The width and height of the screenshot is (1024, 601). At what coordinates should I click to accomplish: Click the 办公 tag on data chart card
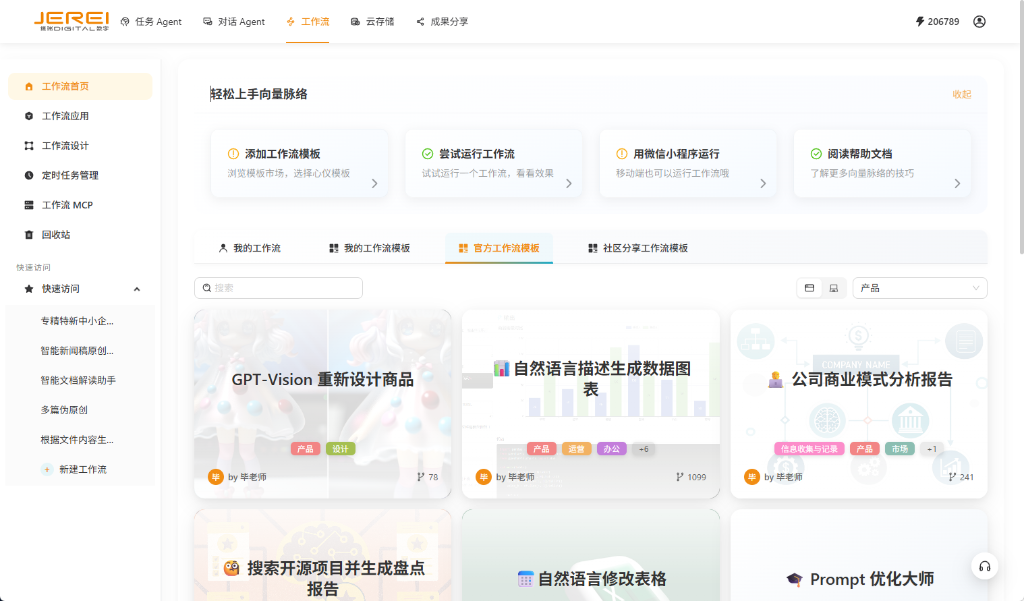click(x=611, y=449)
